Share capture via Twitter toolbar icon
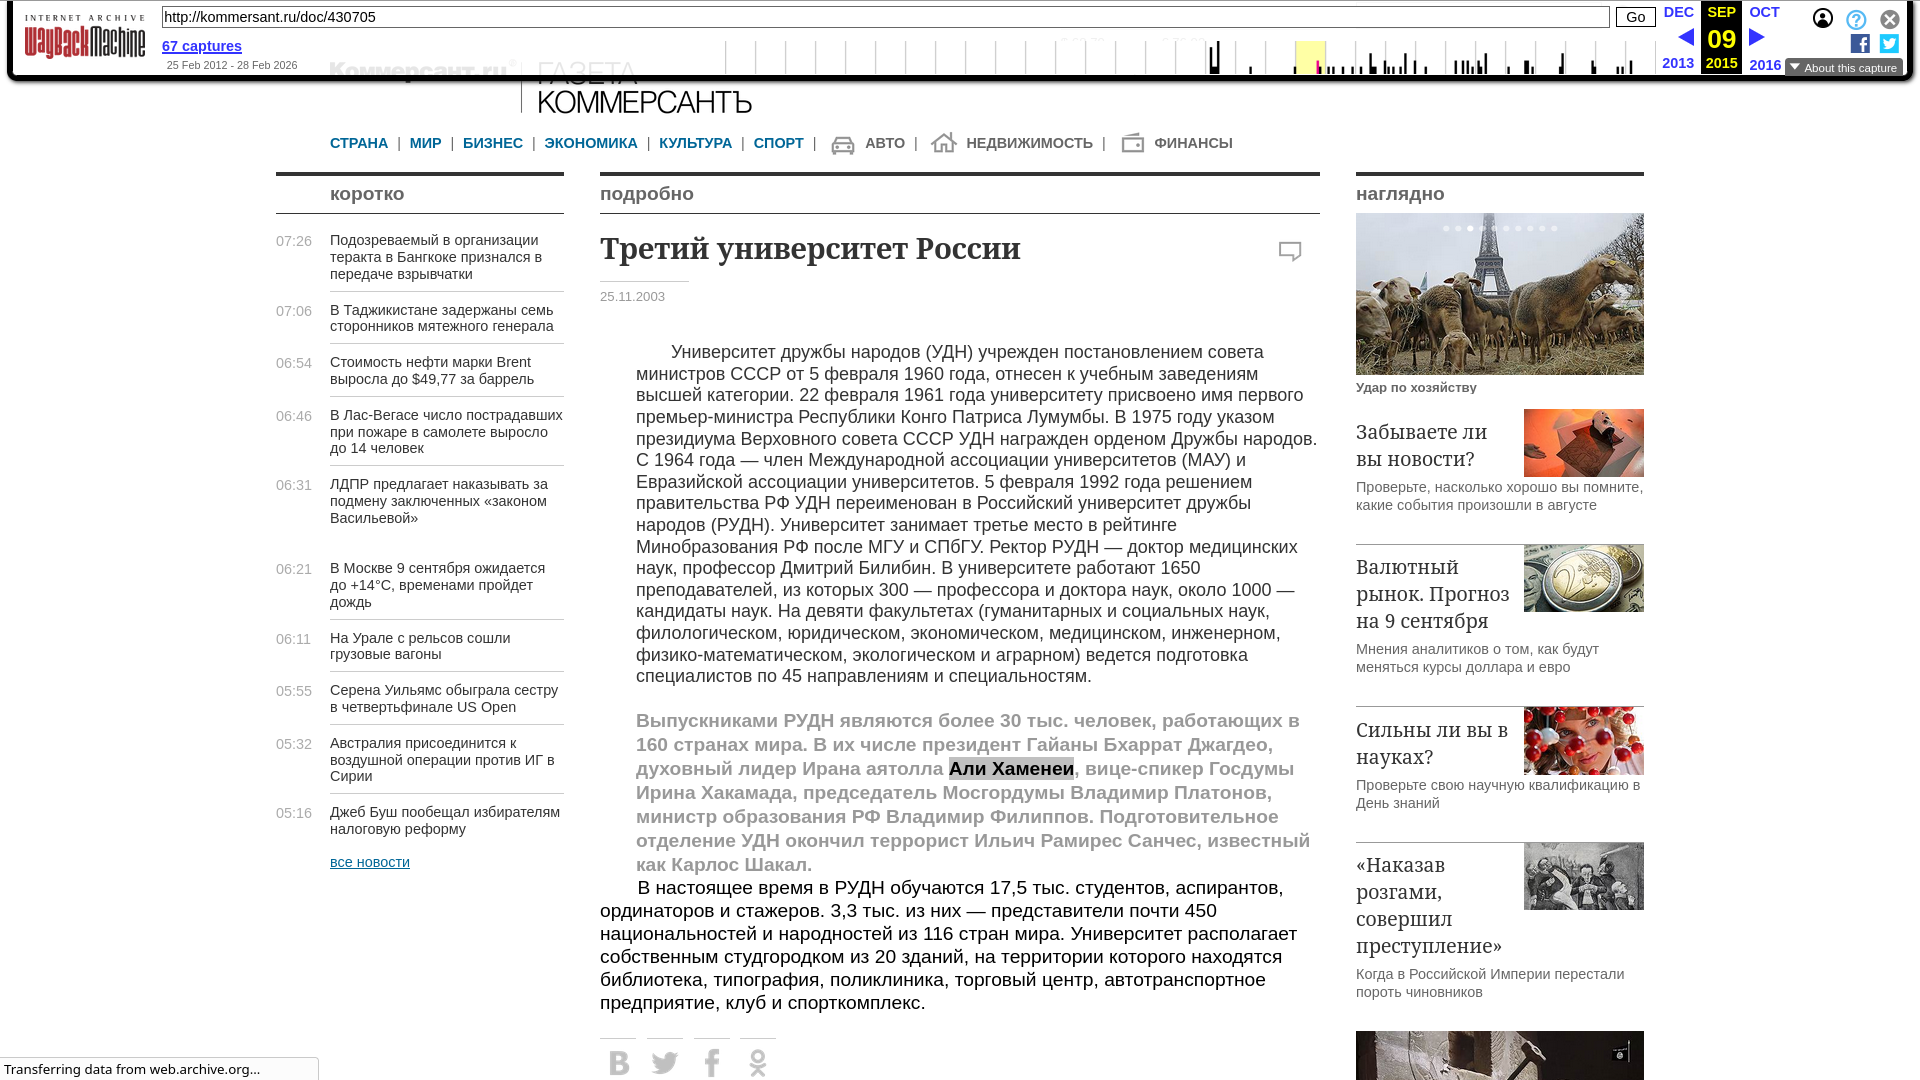Screen dimensions: 1920x1080 [x=1889, y=44]
